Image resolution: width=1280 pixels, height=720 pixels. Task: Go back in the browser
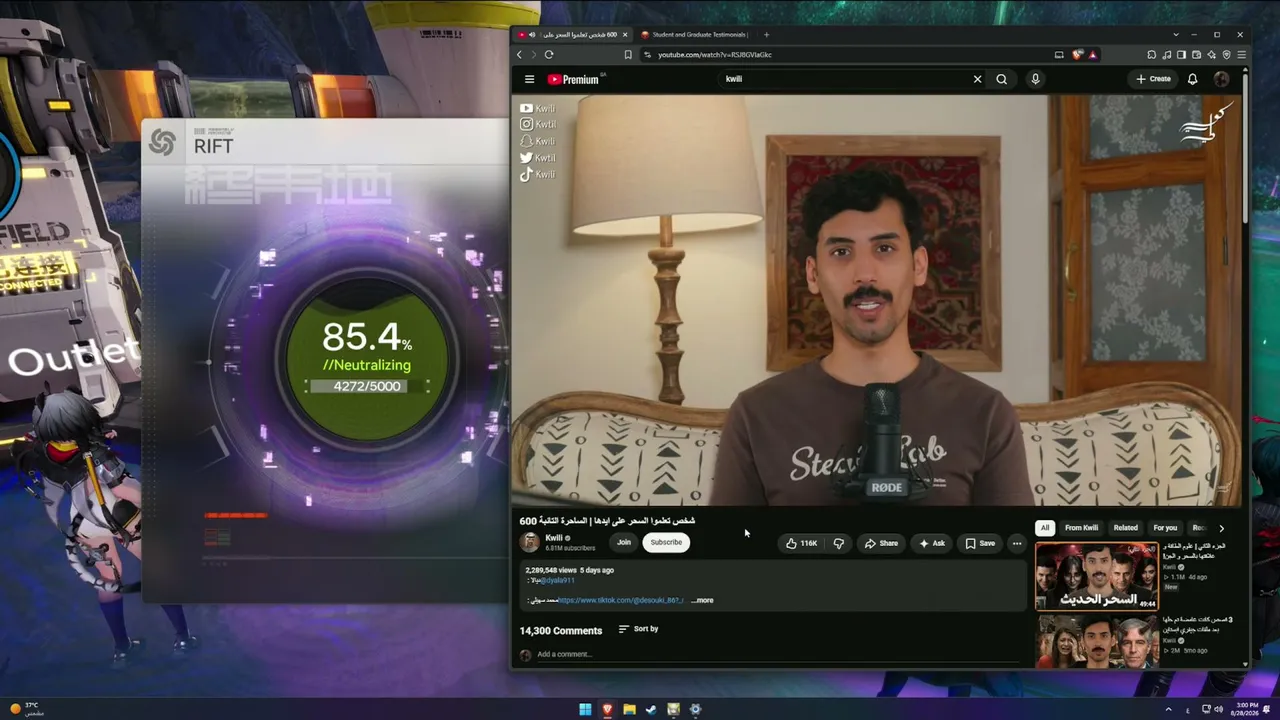coord(519,54)
